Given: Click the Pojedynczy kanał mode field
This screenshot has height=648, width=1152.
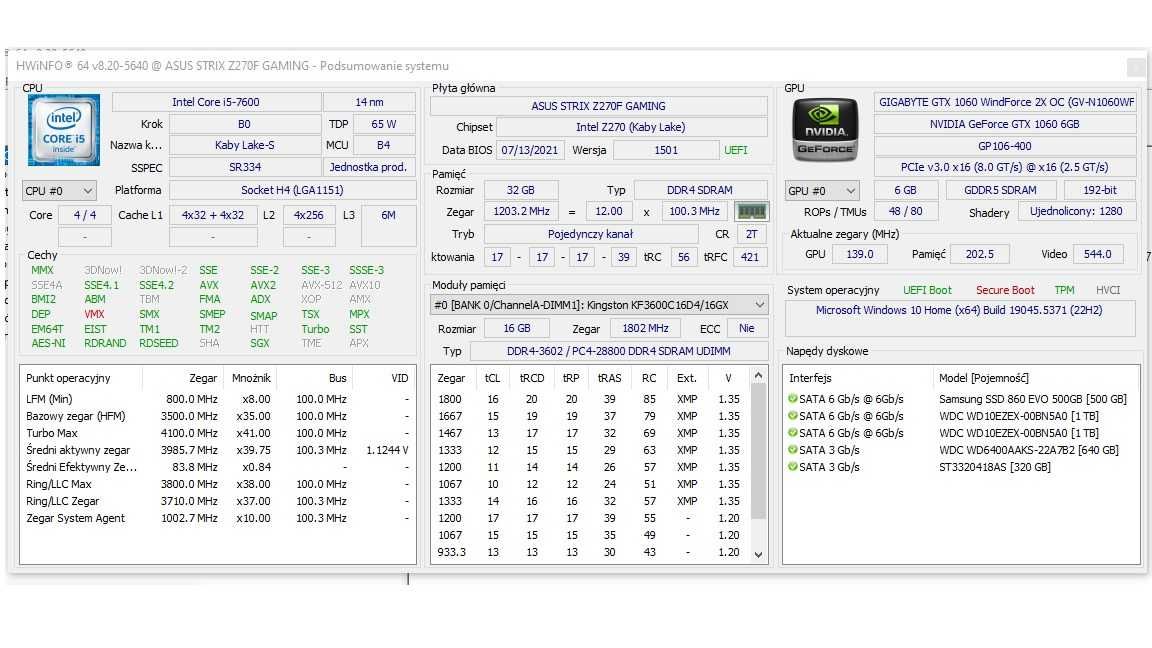Looking at the screenshot, I should pos(591,234).
